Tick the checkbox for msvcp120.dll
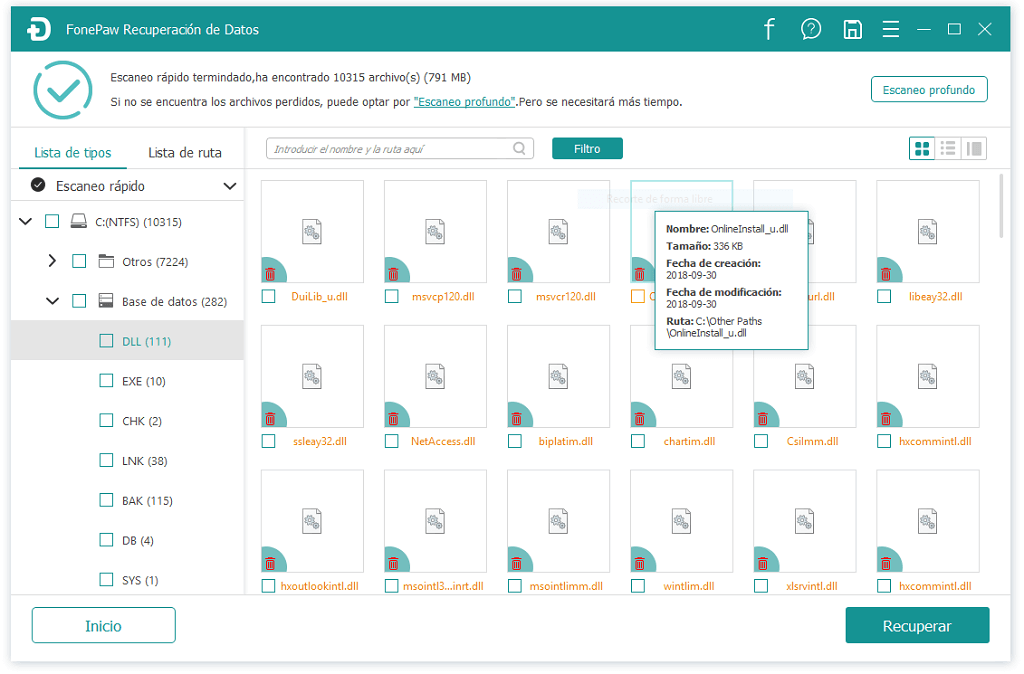 (391, 297)
